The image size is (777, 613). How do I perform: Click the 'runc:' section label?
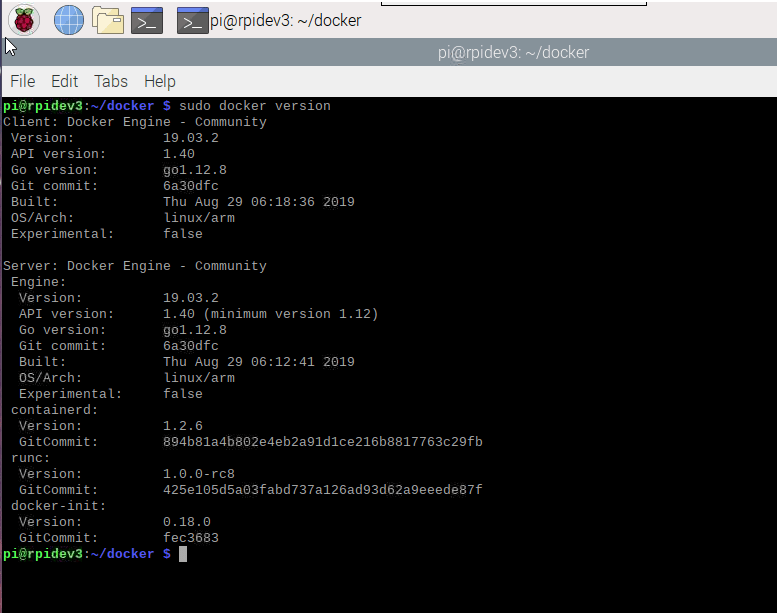pyautogui.click(x=30, y=458)
